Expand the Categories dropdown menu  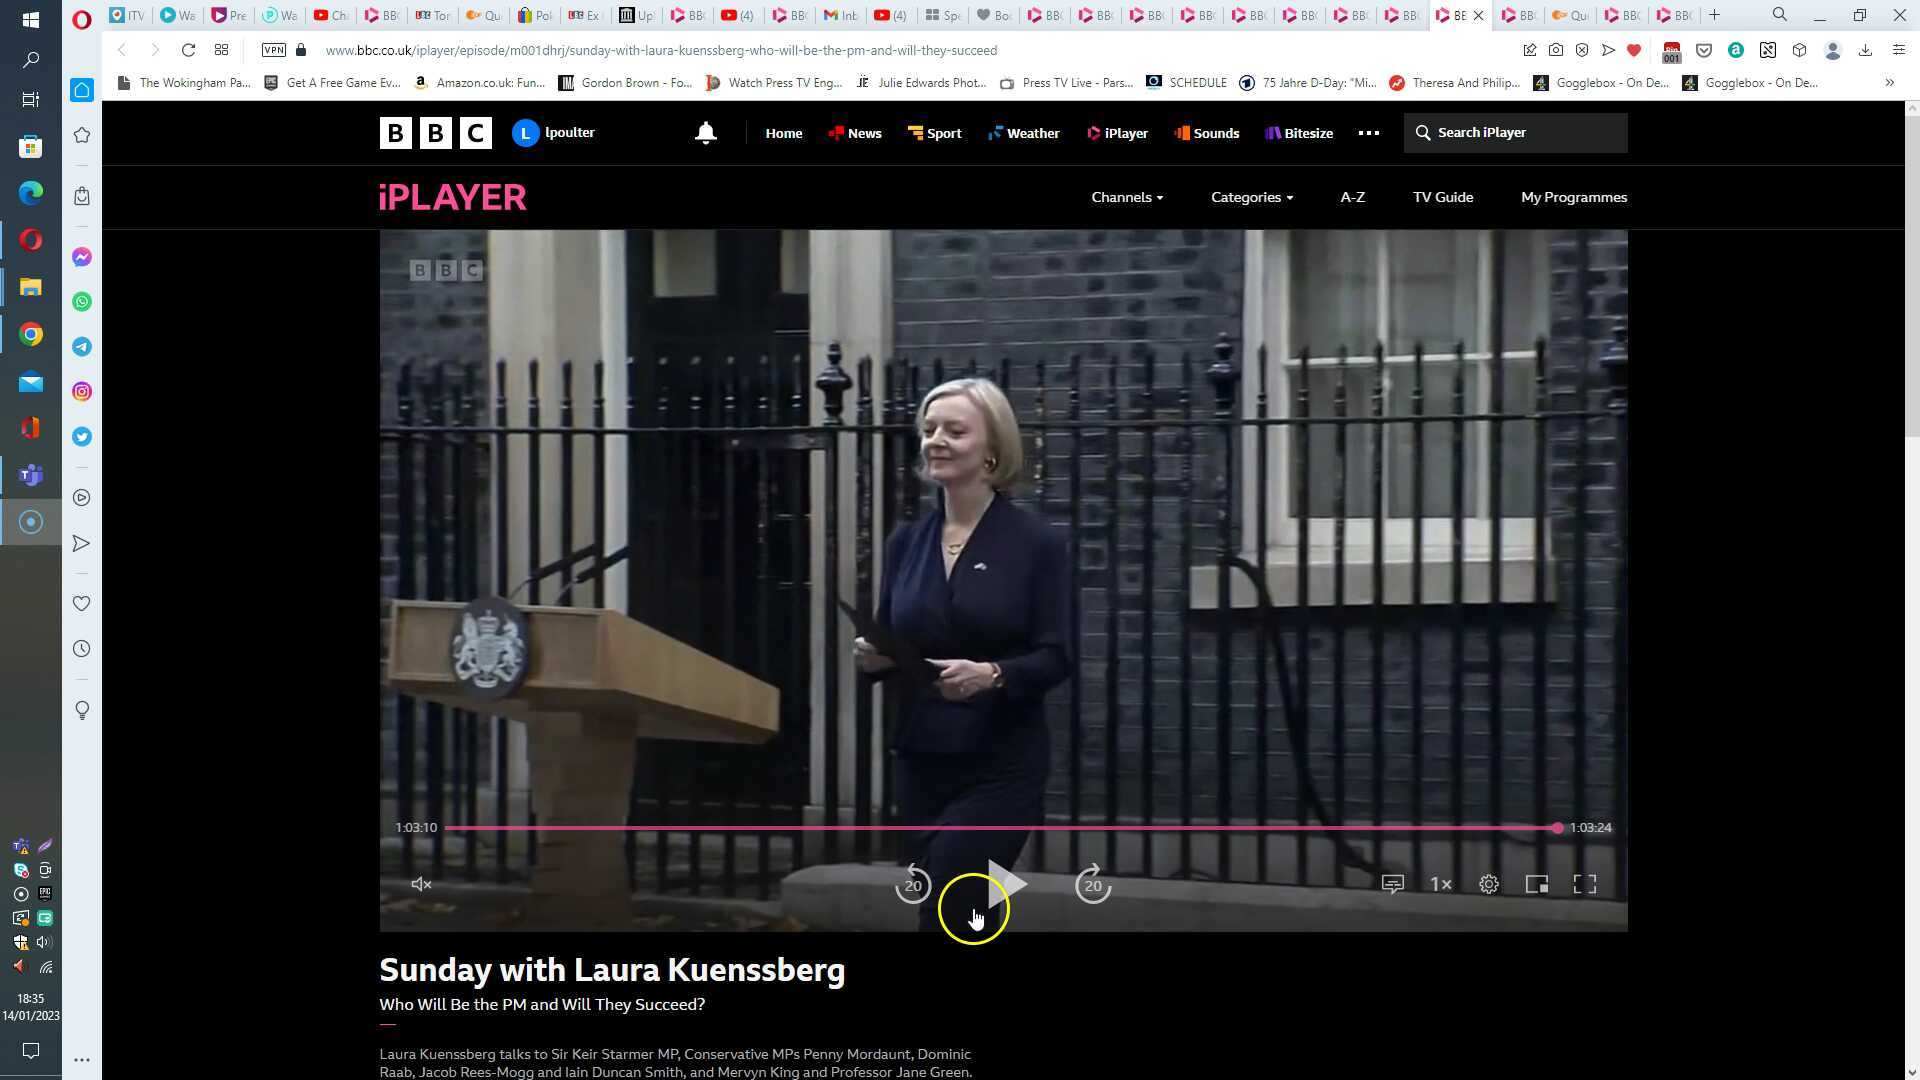pyautogui.click(x=1251, y=197)
